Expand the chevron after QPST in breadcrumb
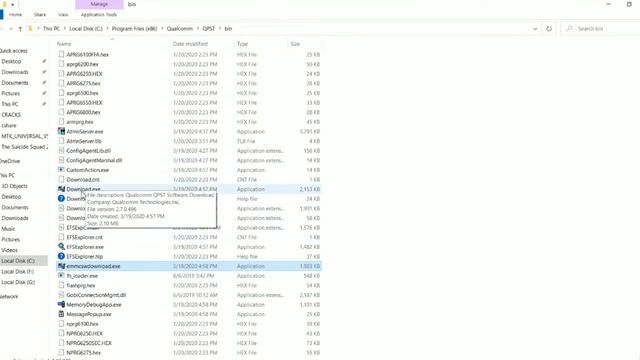 tap(220, 29)
